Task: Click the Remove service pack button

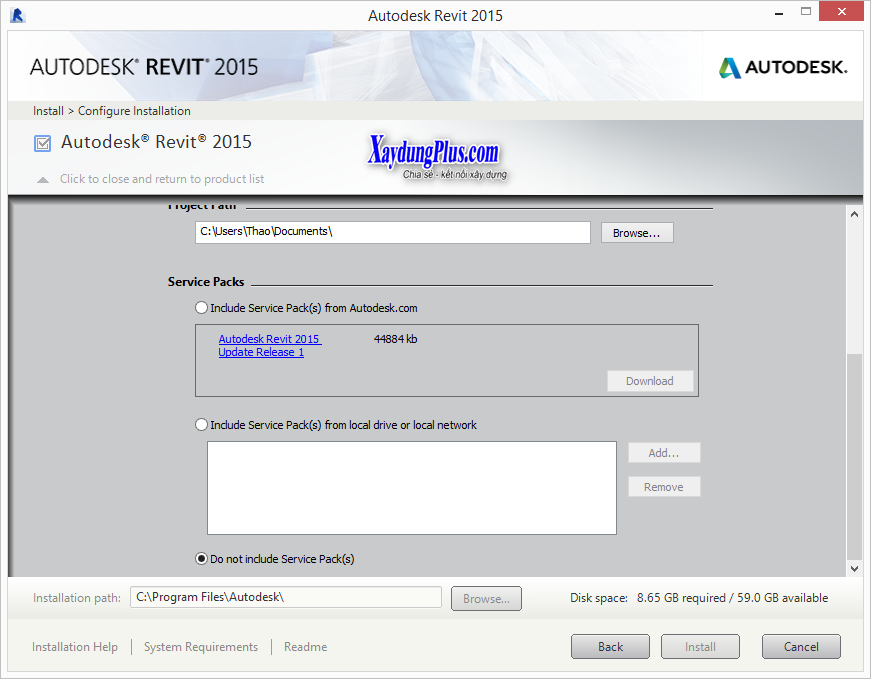Action: point(664,487)
